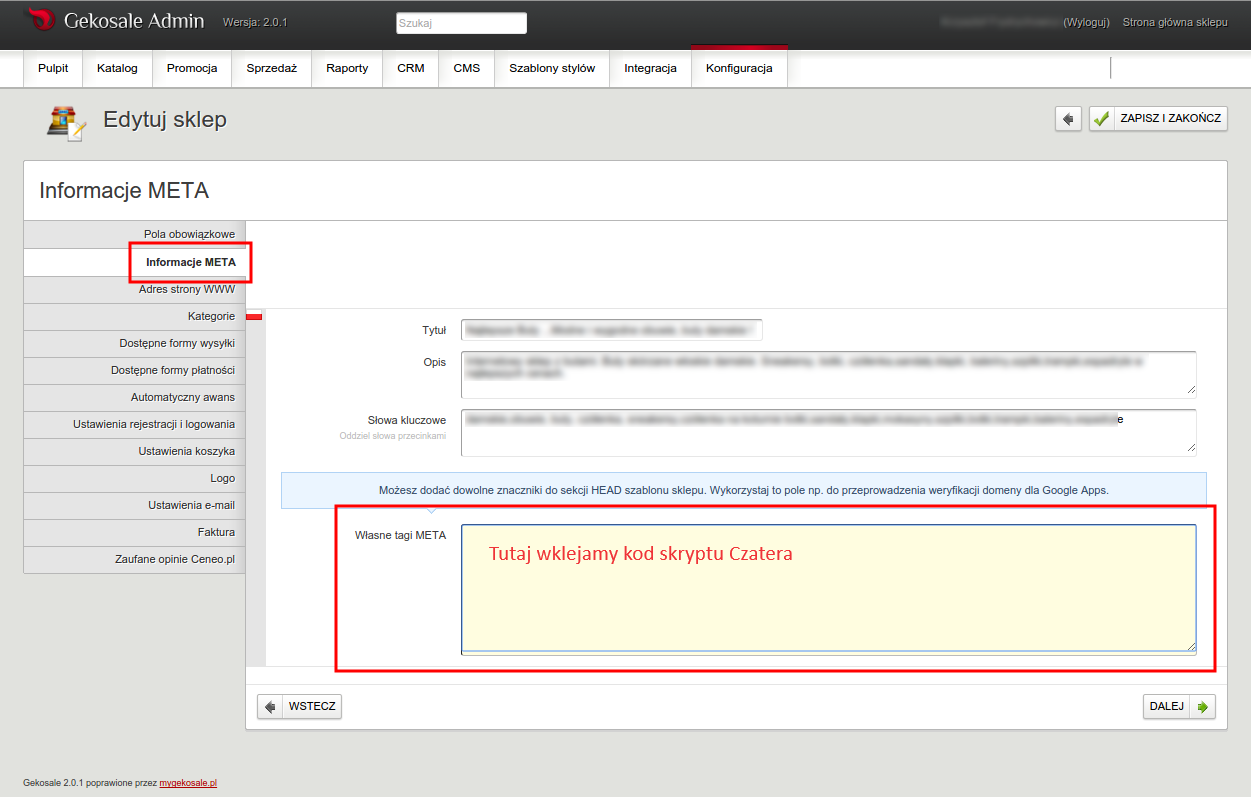This screenshot has width=1251, height=797.
Task: Click the Wyloguj link
Action: click(x=1085, y=22)
